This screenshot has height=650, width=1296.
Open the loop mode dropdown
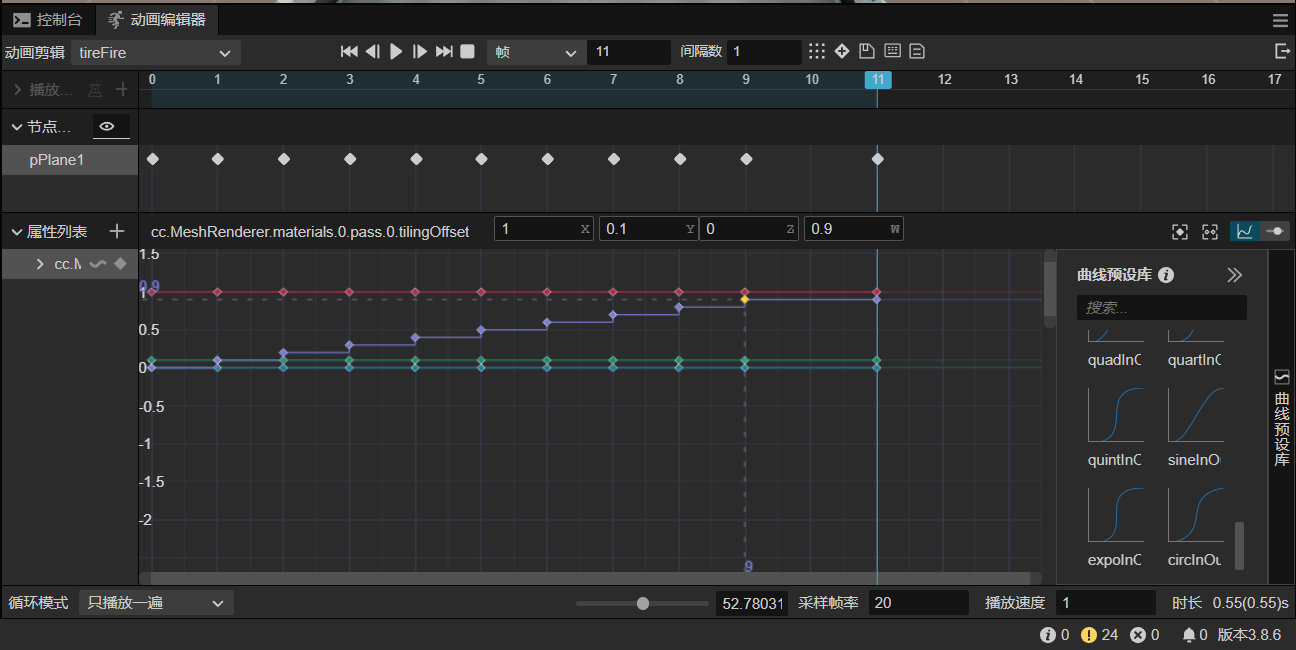pos(155,603)
